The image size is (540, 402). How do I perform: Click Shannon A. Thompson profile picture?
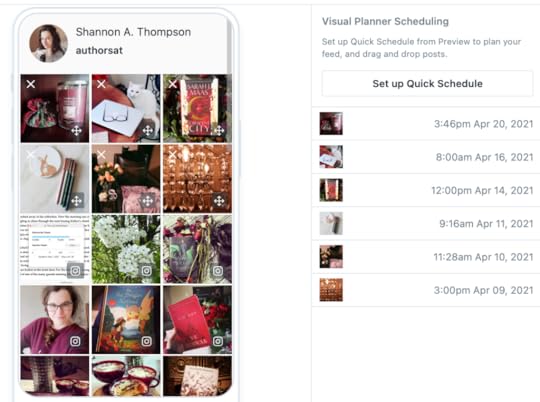pyautogui.click(x=48, y=43)
